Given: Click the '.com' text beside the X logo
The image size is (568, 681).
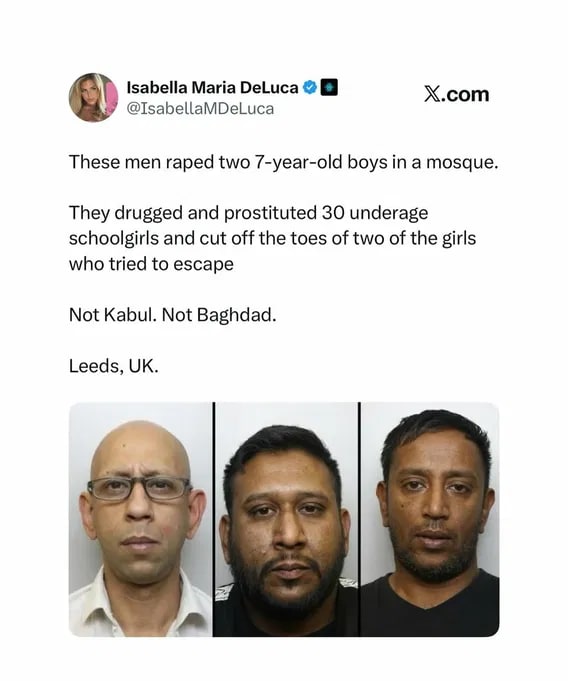Looking at the screenshot, I should click(x=465, y=95).
